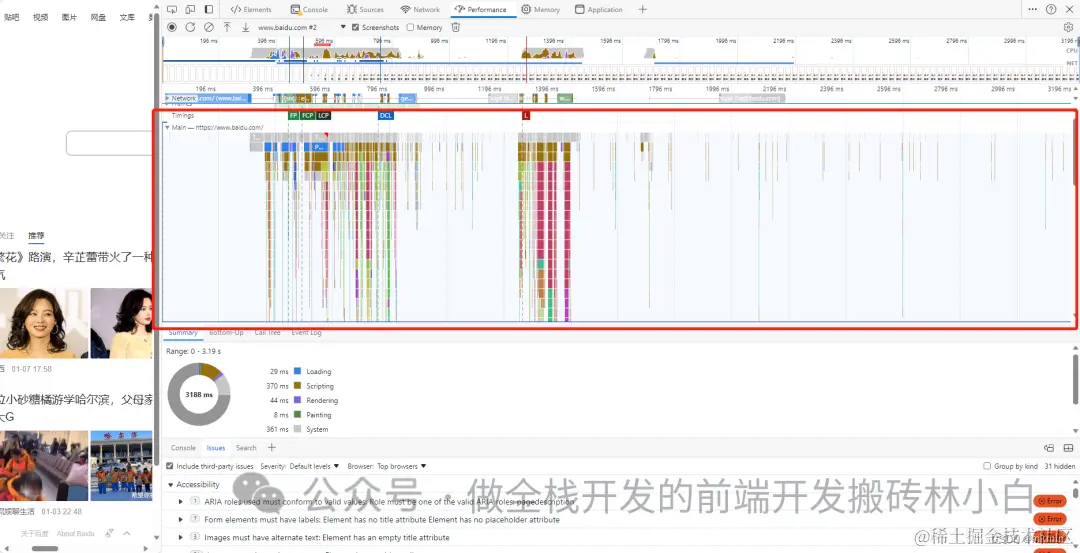Switch to the Elements tab
The image size is (1080, 553).
click(251, 10)
